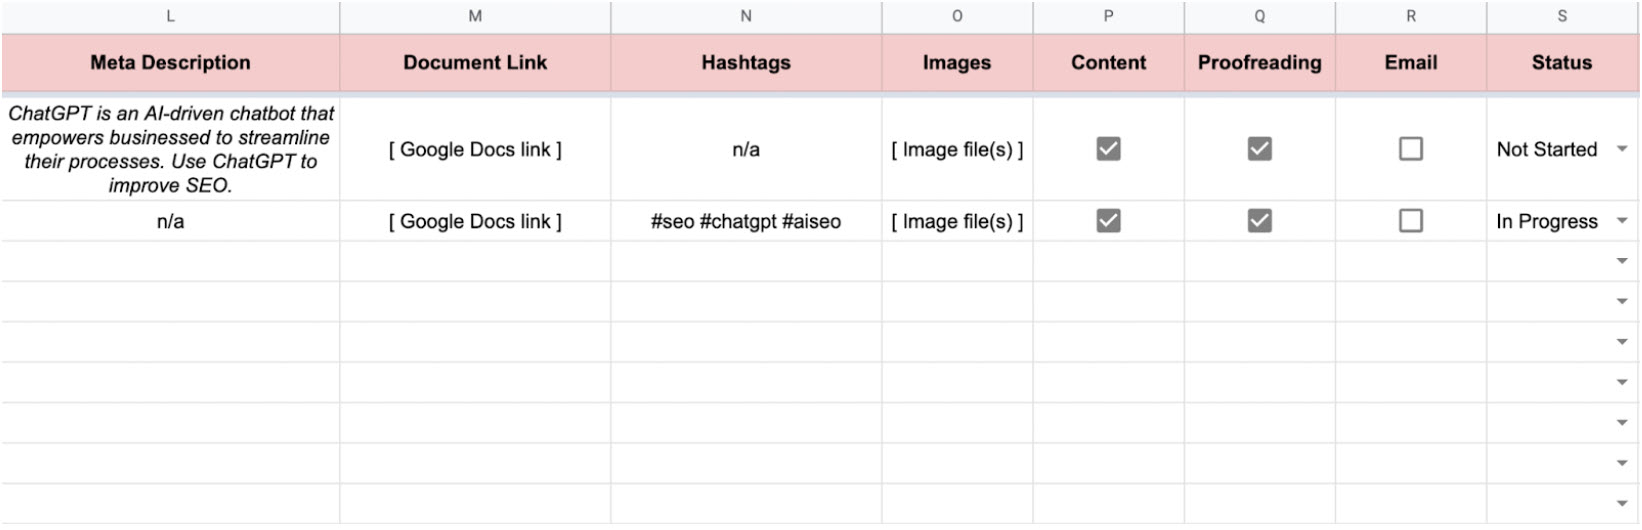Click the 'Meta Description' header cell
The image size is (1642, 530).
coord(170,63)
